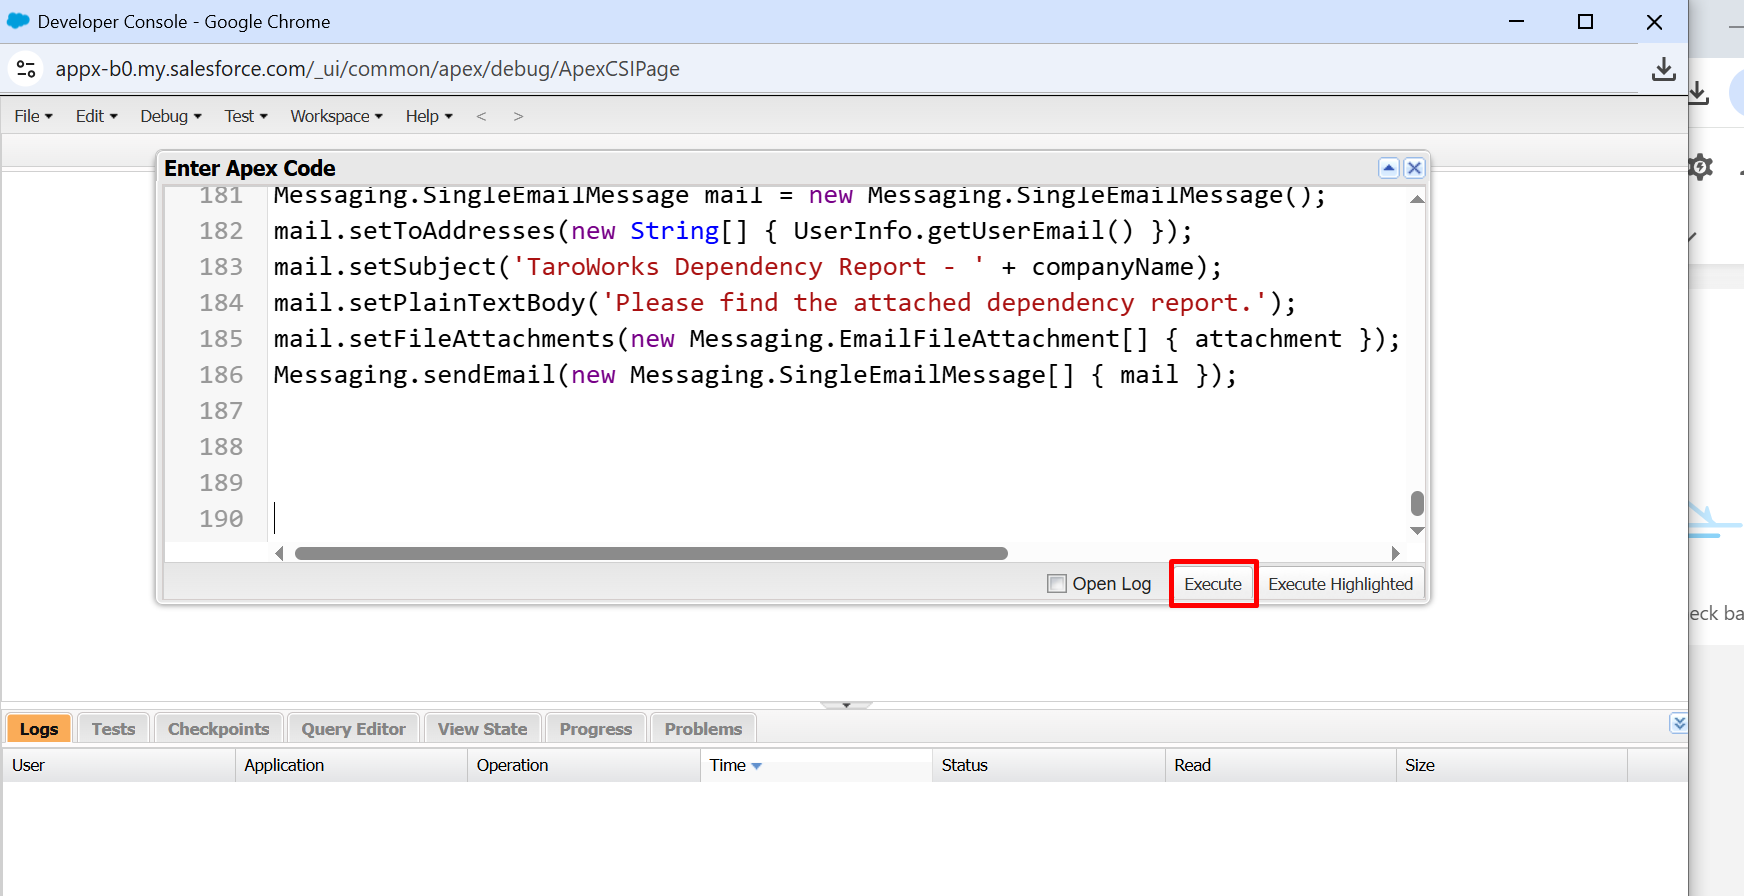Switch to the Query Editor tab
The image size is (1744, 896).
point(354,729)
